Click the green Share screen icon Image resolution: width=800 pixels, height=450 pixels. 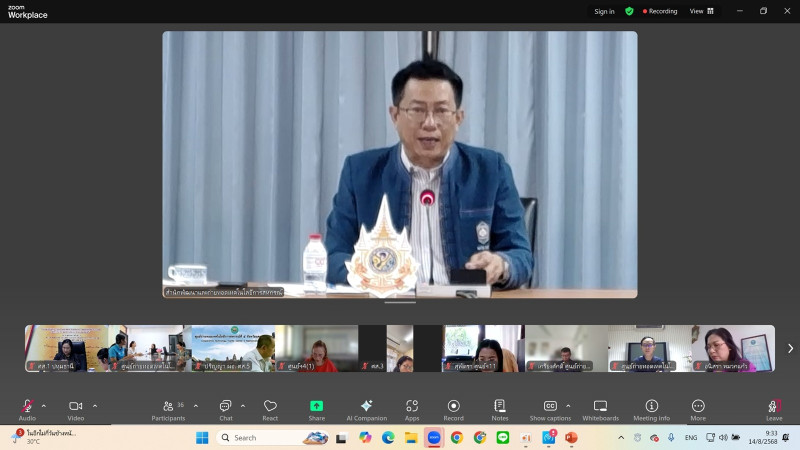pos(317,407)
